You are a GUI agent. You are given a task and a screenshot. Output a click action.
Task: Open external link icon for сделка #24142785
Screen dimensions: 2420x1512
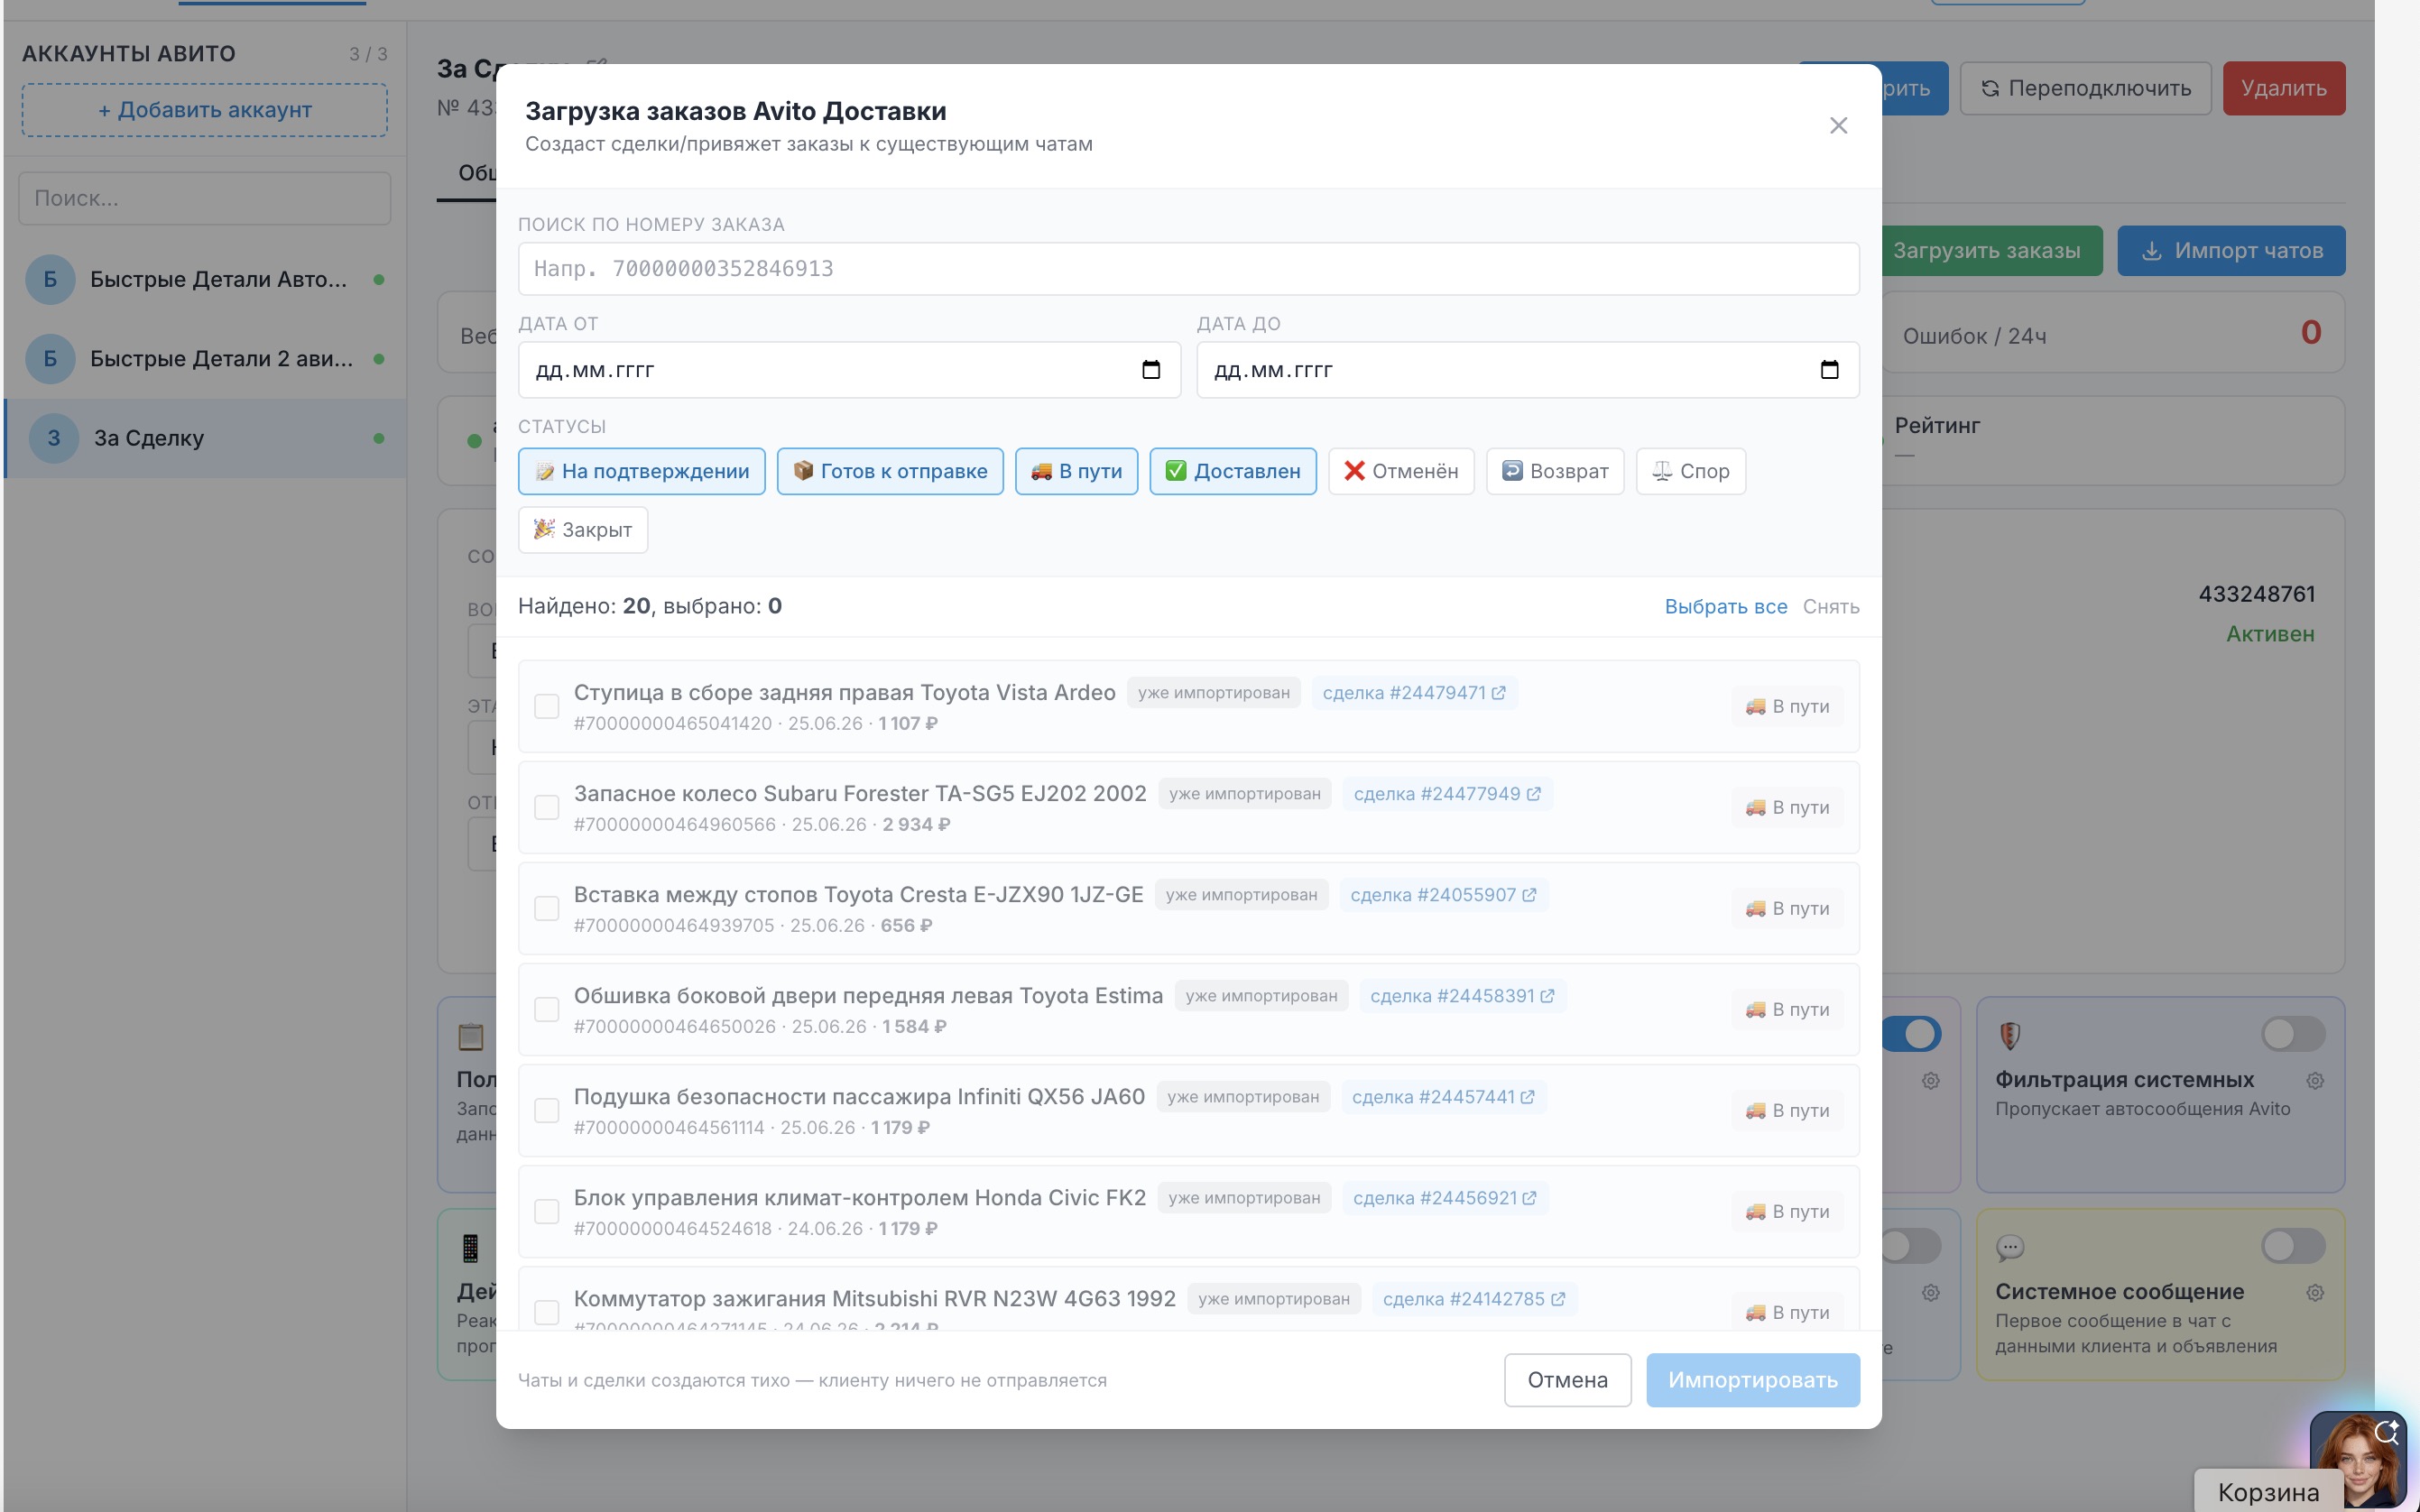pyautogui.click(x=1558, y=1299)
